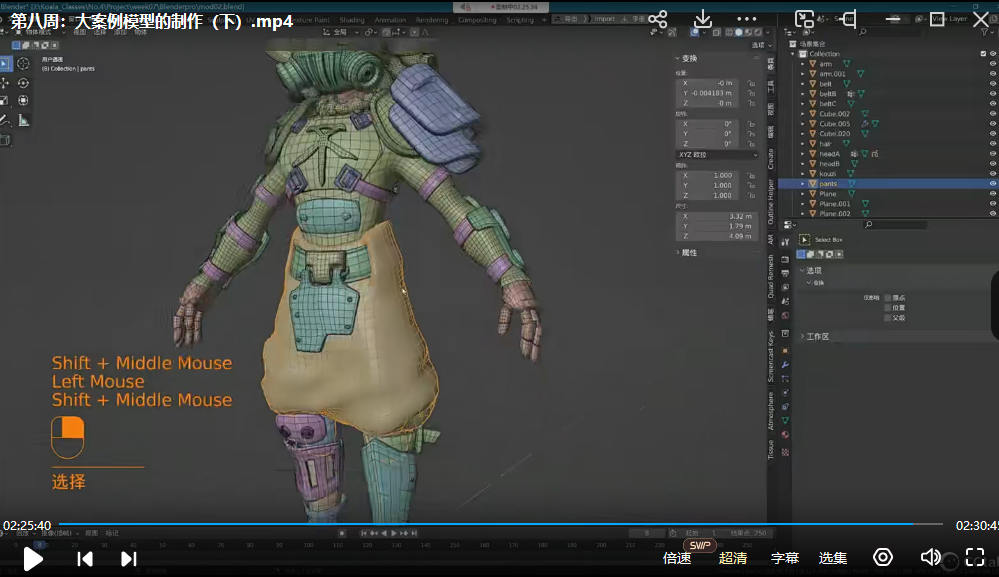
Task: Click the download icon in the video header
Action: (703, 20)
